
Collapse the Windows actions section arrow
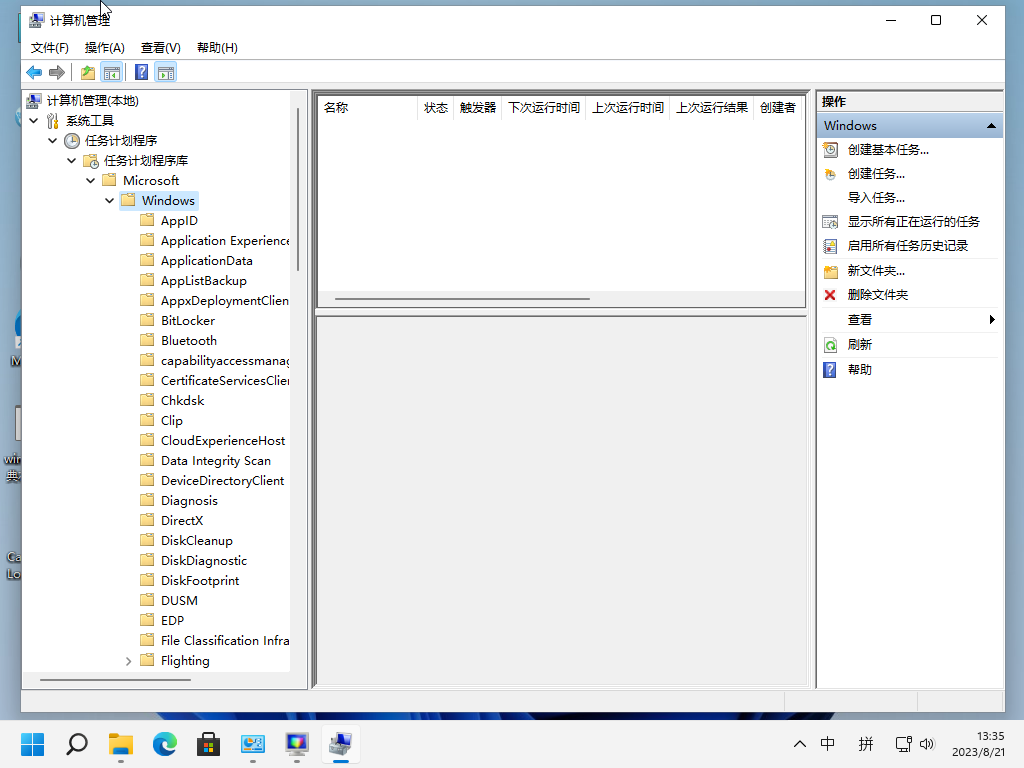click(x=991, y=125)
